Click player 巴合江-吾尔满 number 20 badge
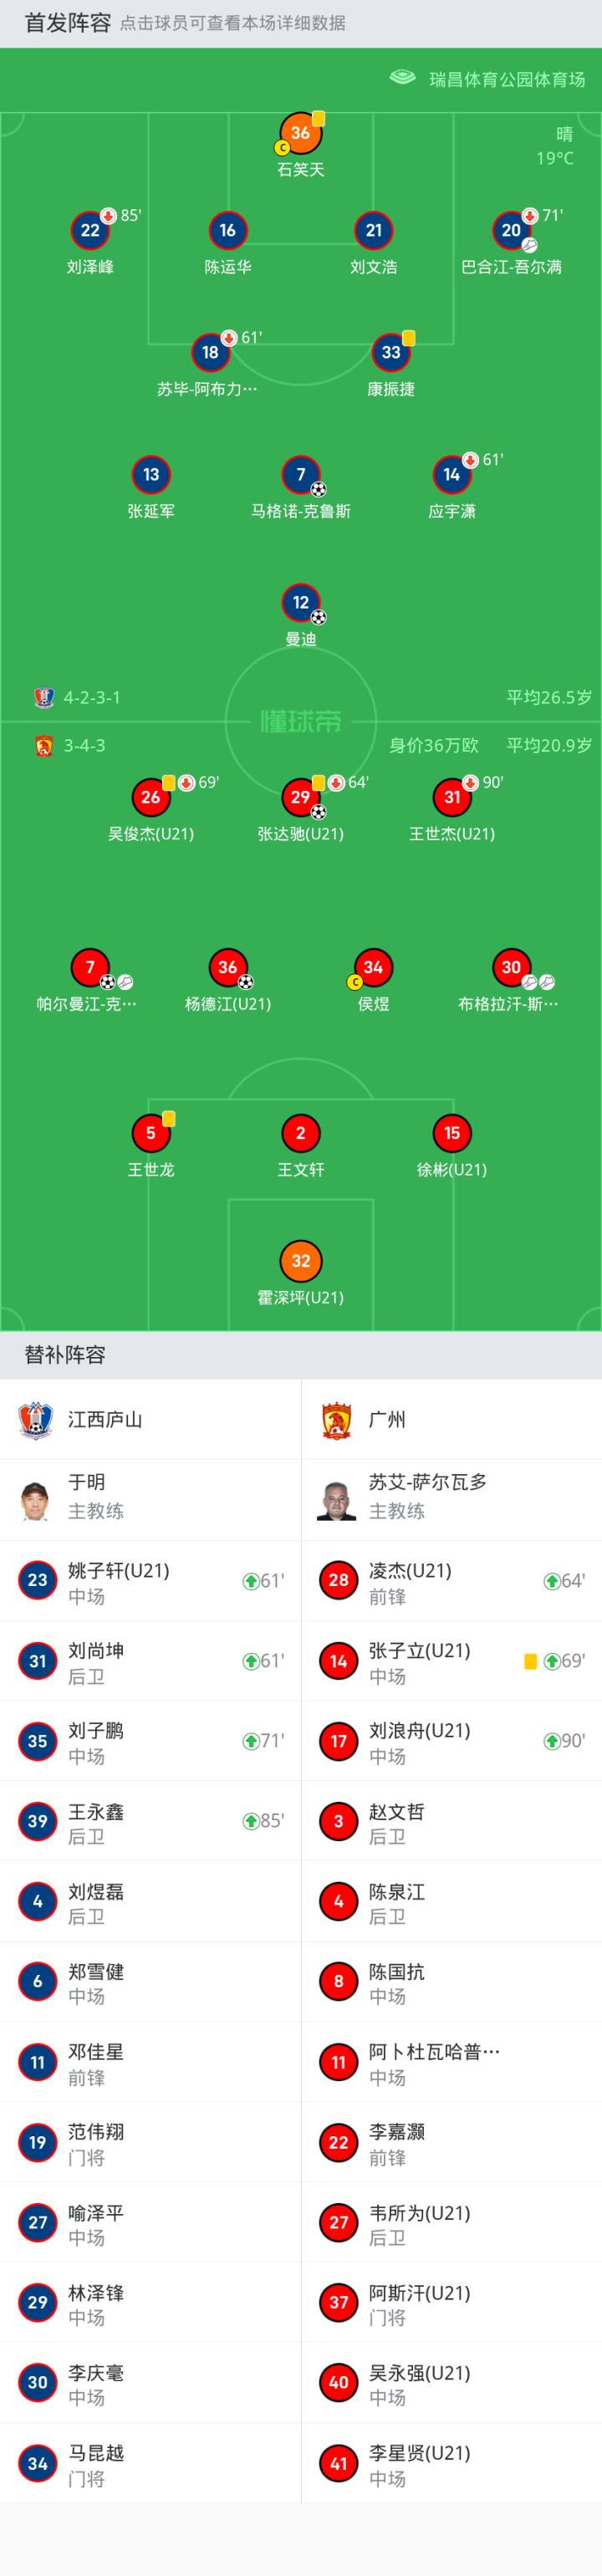Image resolution: width=602 pixels, height=2576 pixels. click(510, 231)
